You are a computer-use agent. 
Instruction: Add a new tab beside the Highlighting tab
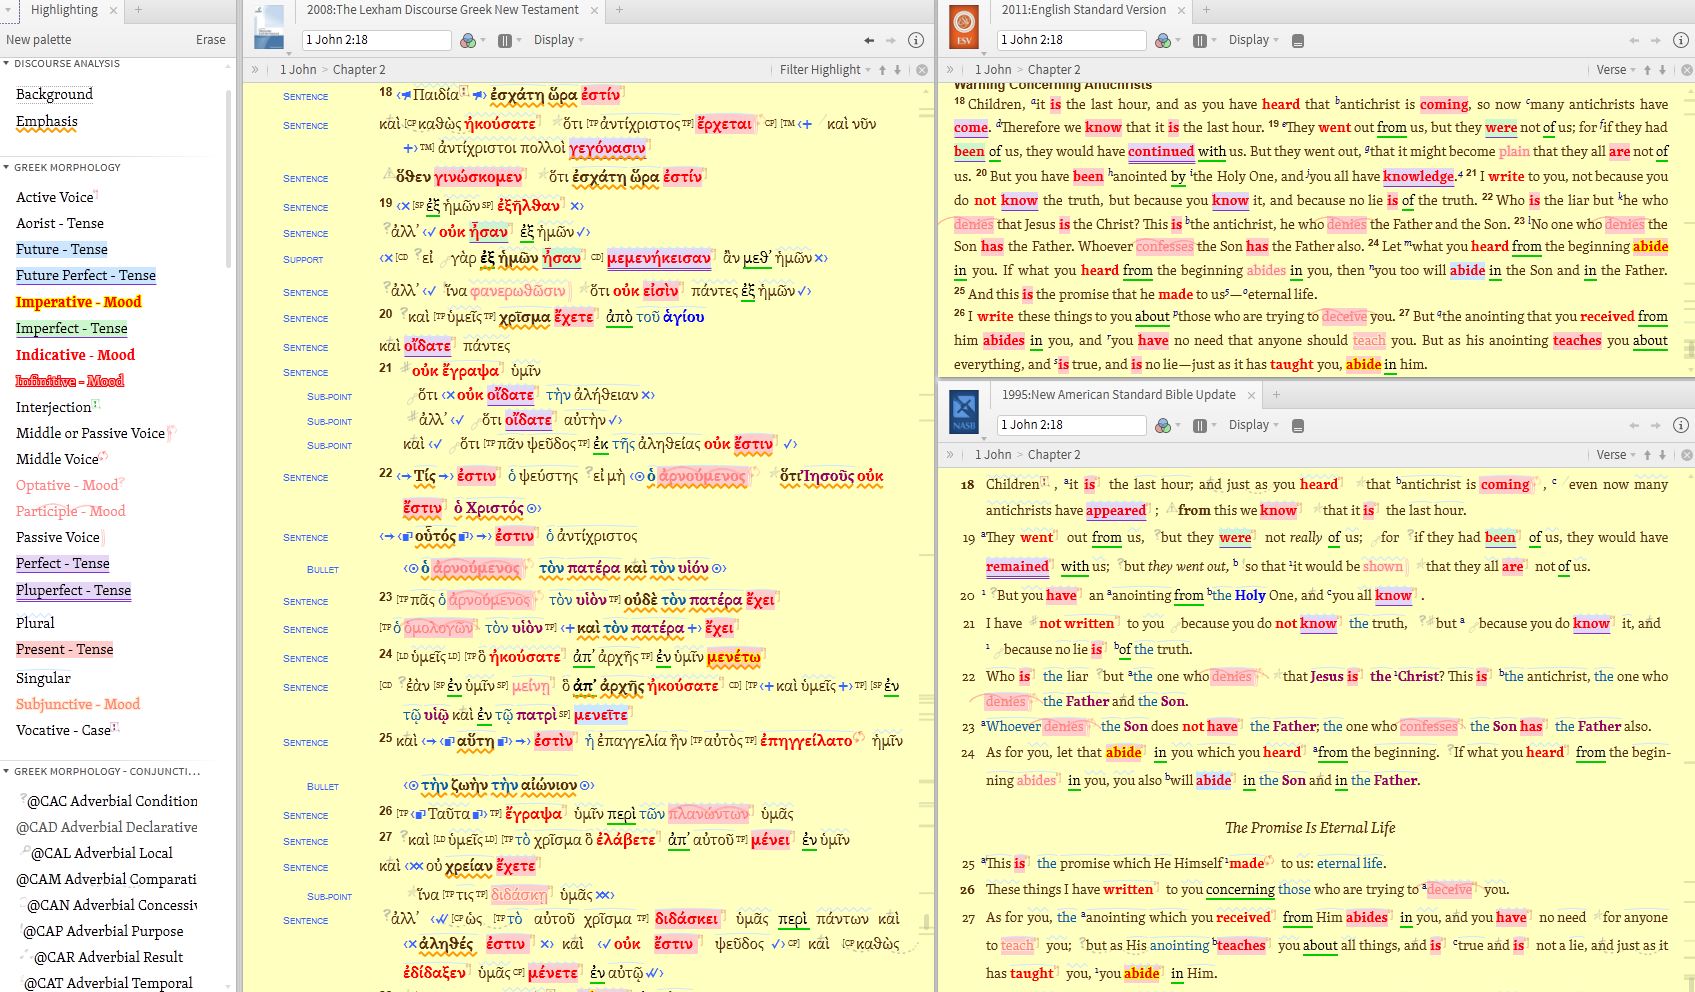click(x=138, y=10)
